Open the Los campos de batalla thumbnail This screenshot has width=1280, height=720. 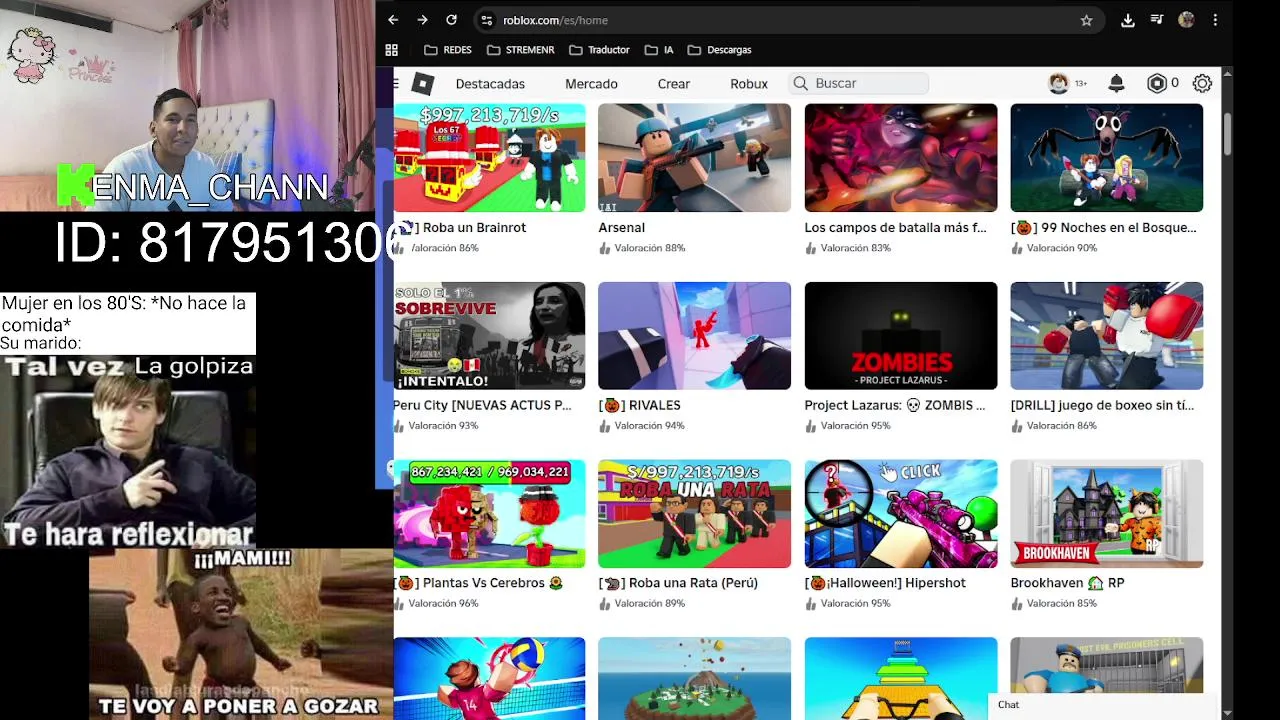point(901,158)
